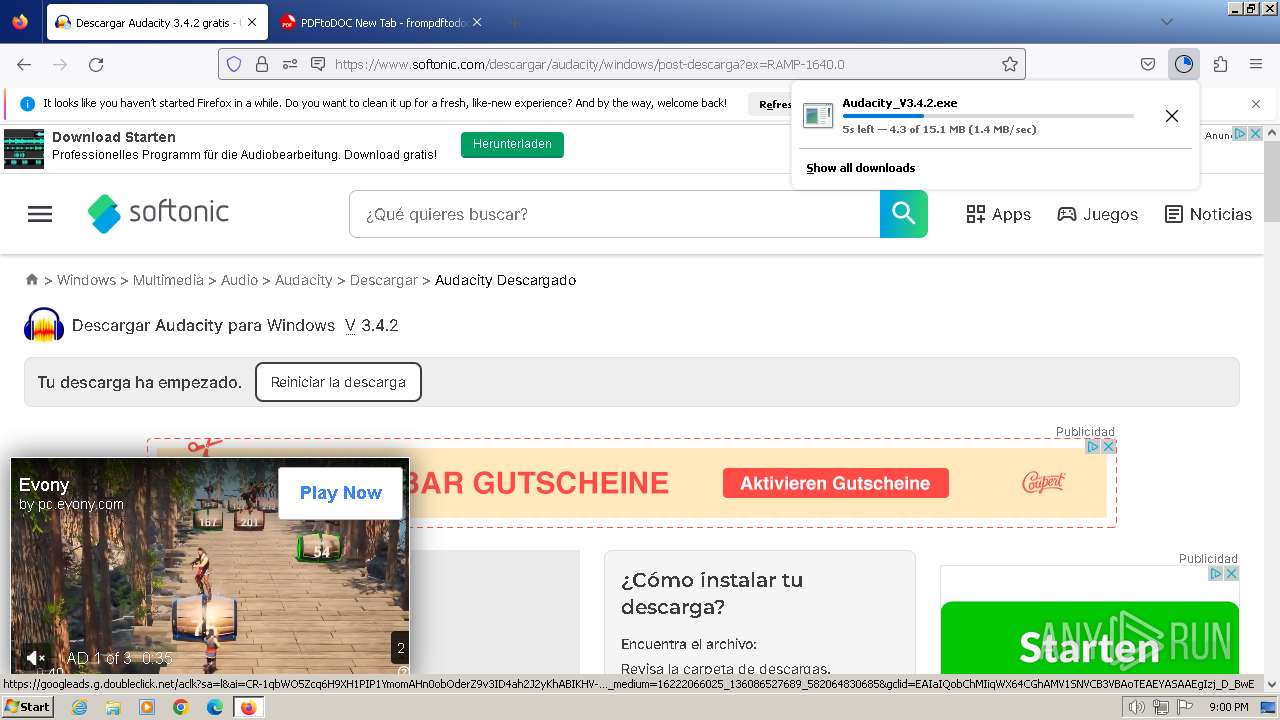Cancel the Audacity_V3.4.2.exe download
1280x720 pixels.
[1172, 116]
